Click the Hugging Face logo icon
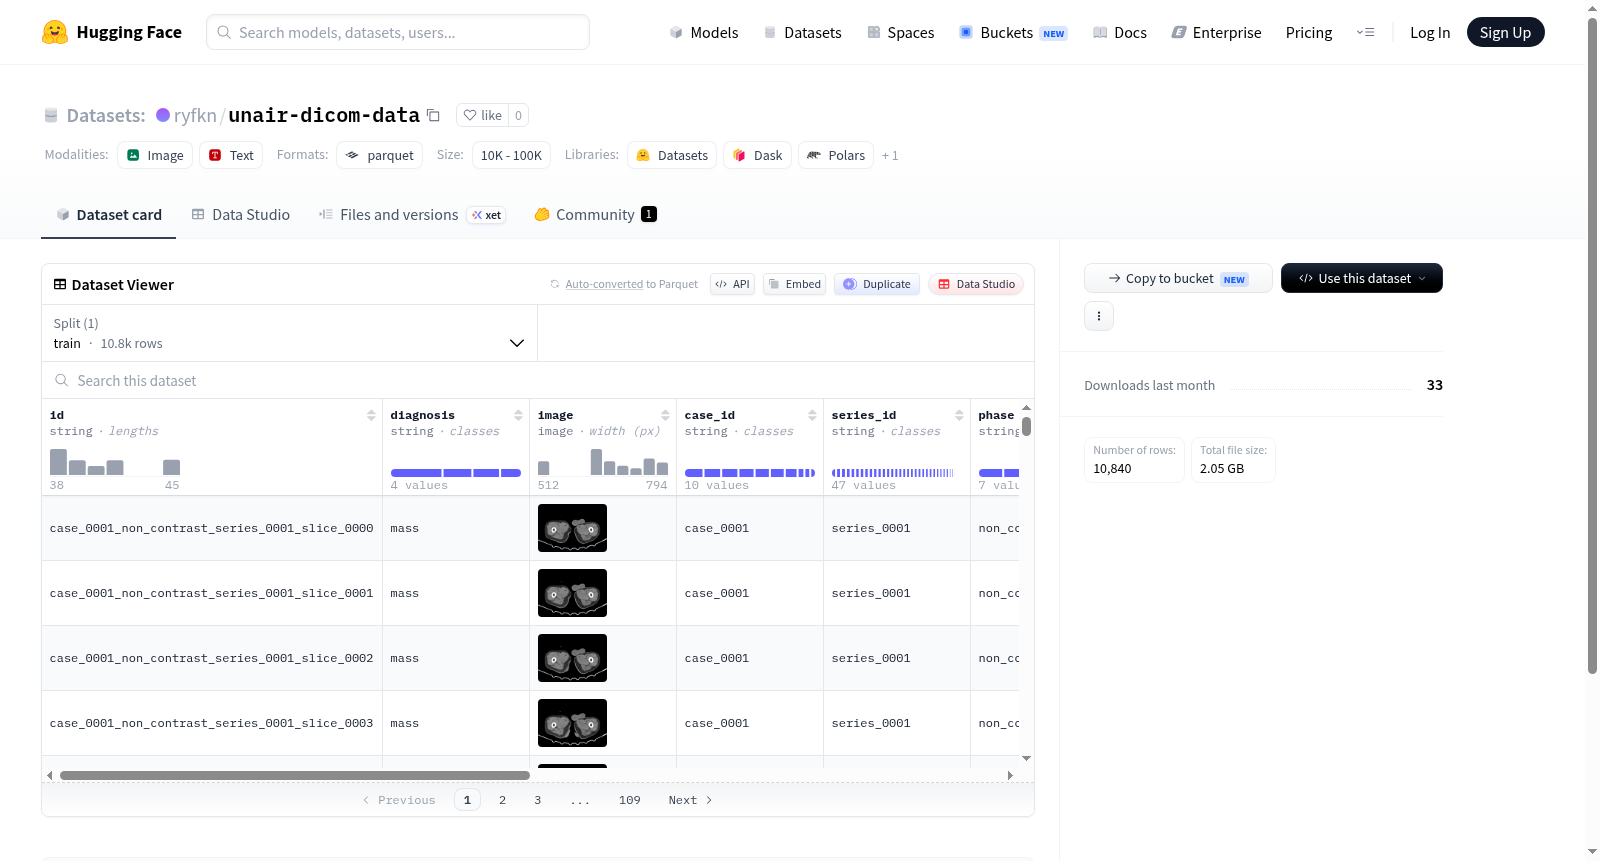Viewport: 1600px width, 861px height. [55, 32]
